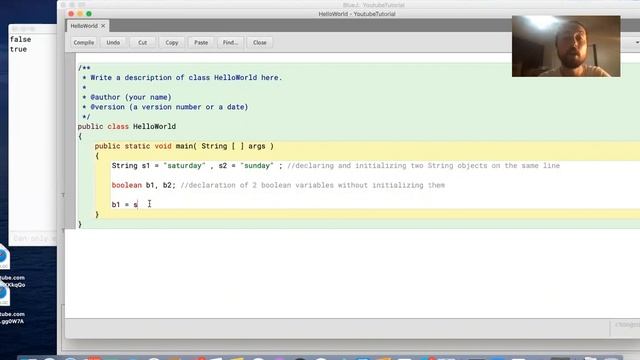The height and width of the screenshot is (360, 640).
Task: Select the HelloWorld editor tab
Action: tap(84, 26)
